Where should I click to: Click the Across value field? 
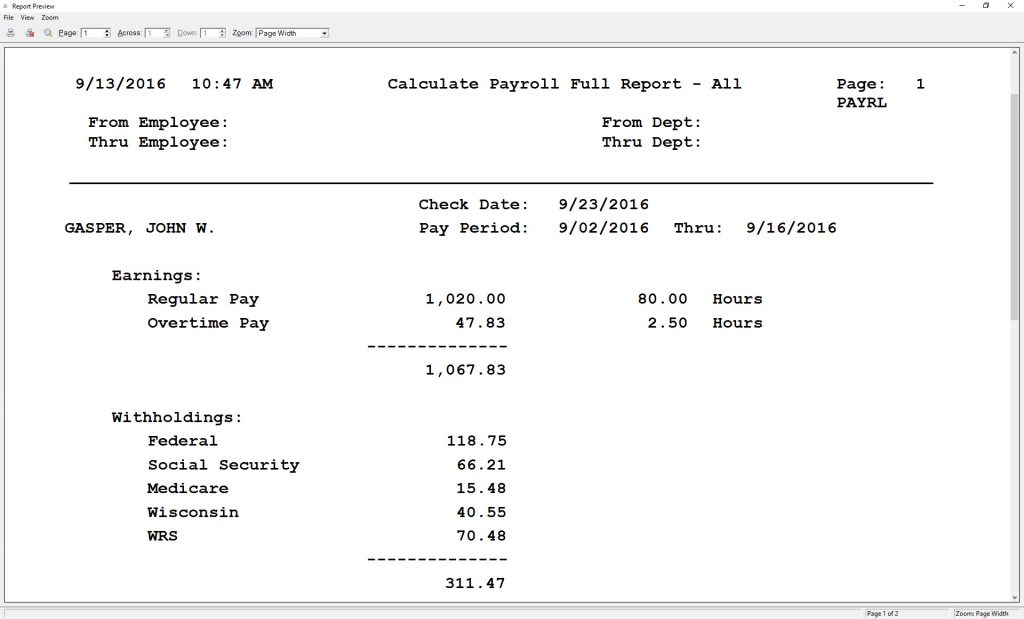pos(155,33)
